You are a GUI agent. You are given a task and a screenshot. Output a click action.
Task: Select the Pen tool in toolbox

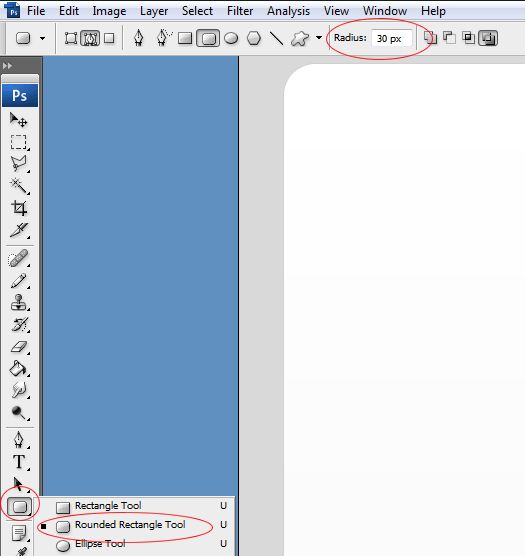[19, 440]
